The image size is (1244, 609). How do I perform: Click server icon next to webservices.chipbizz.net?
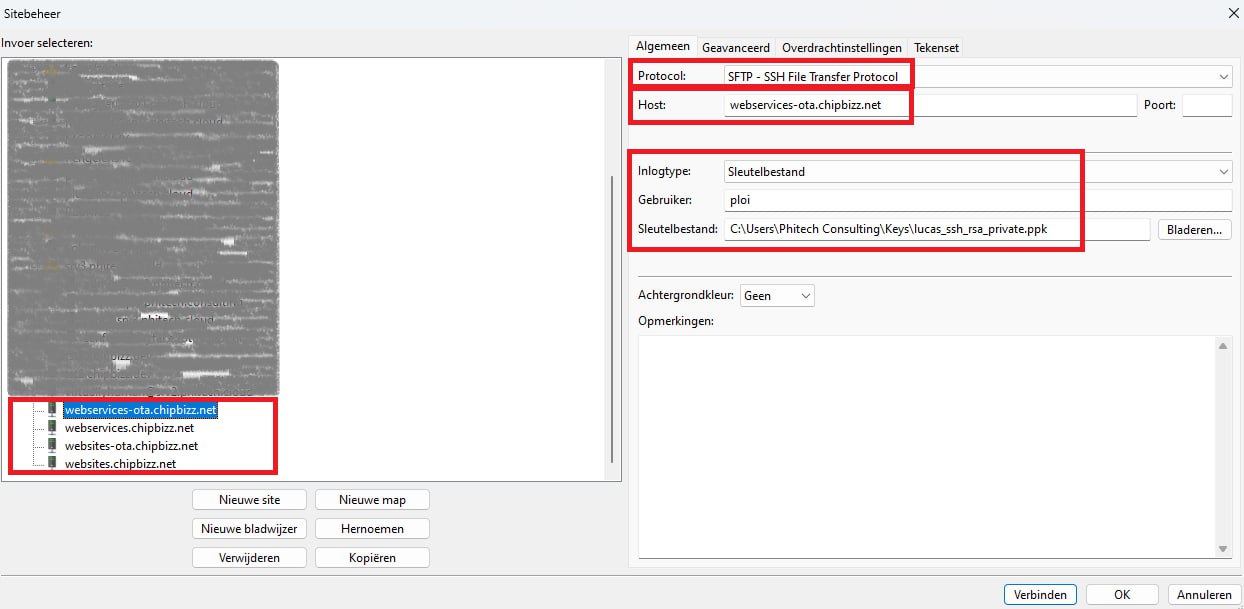click(x=52, y=428)
